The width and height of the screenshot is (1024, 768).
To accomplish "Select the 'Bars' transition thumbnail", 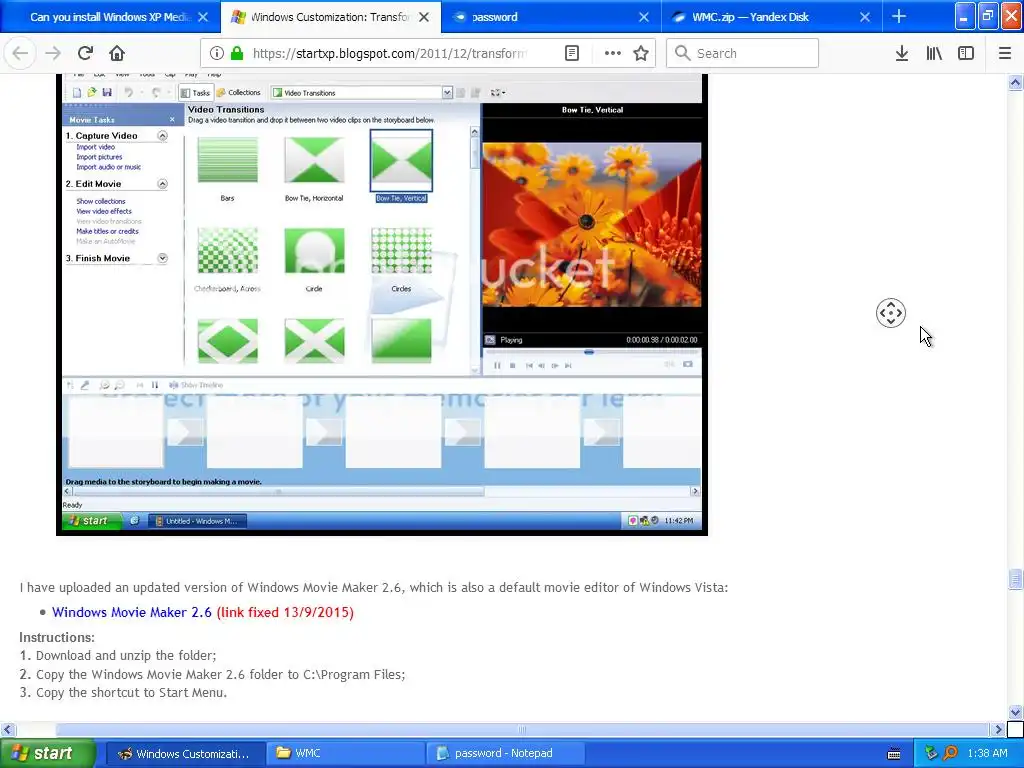I will tap(227, 160).
